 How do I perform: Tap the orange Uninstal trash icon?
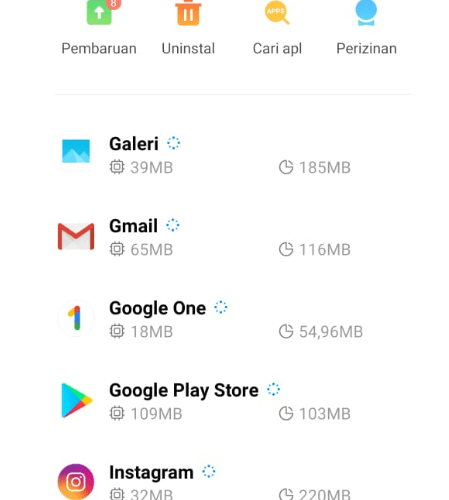(188, 13)
